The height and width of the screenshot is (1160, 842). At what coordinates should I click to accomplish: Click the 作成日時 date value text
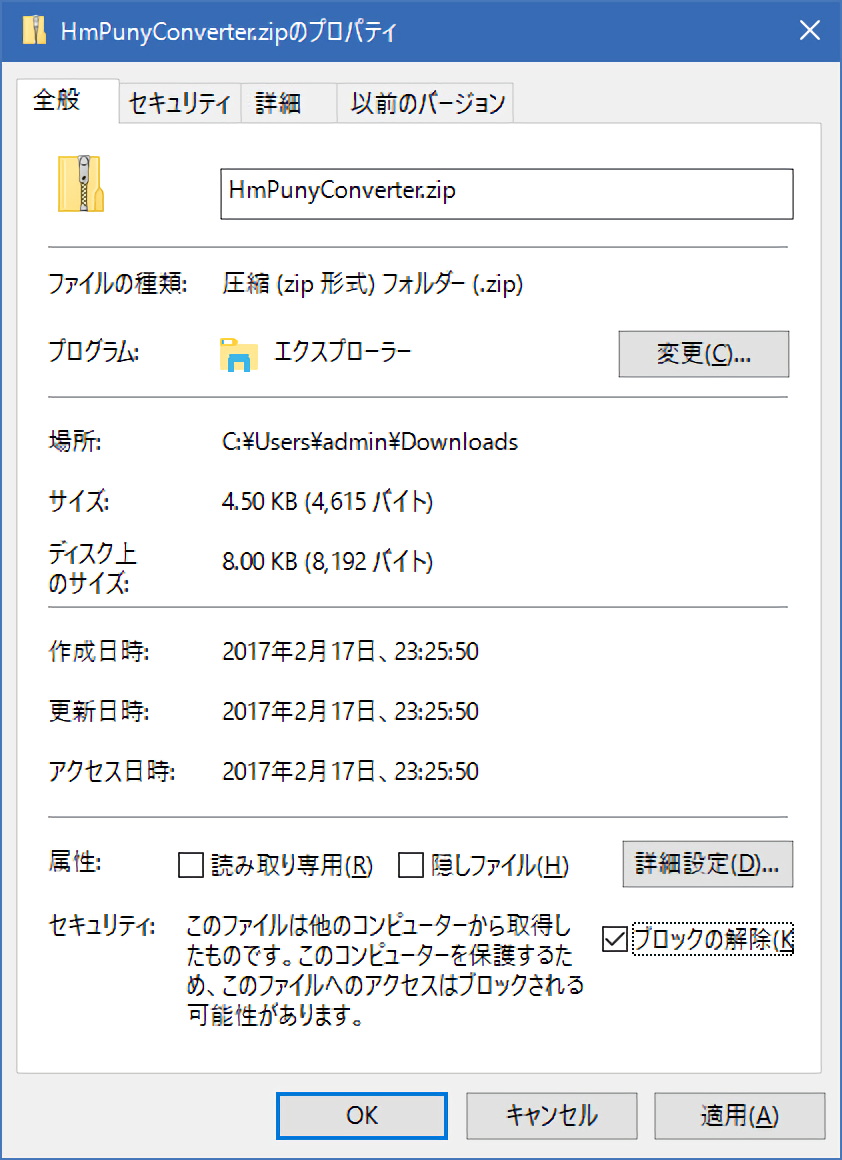(x=350, y=652)
